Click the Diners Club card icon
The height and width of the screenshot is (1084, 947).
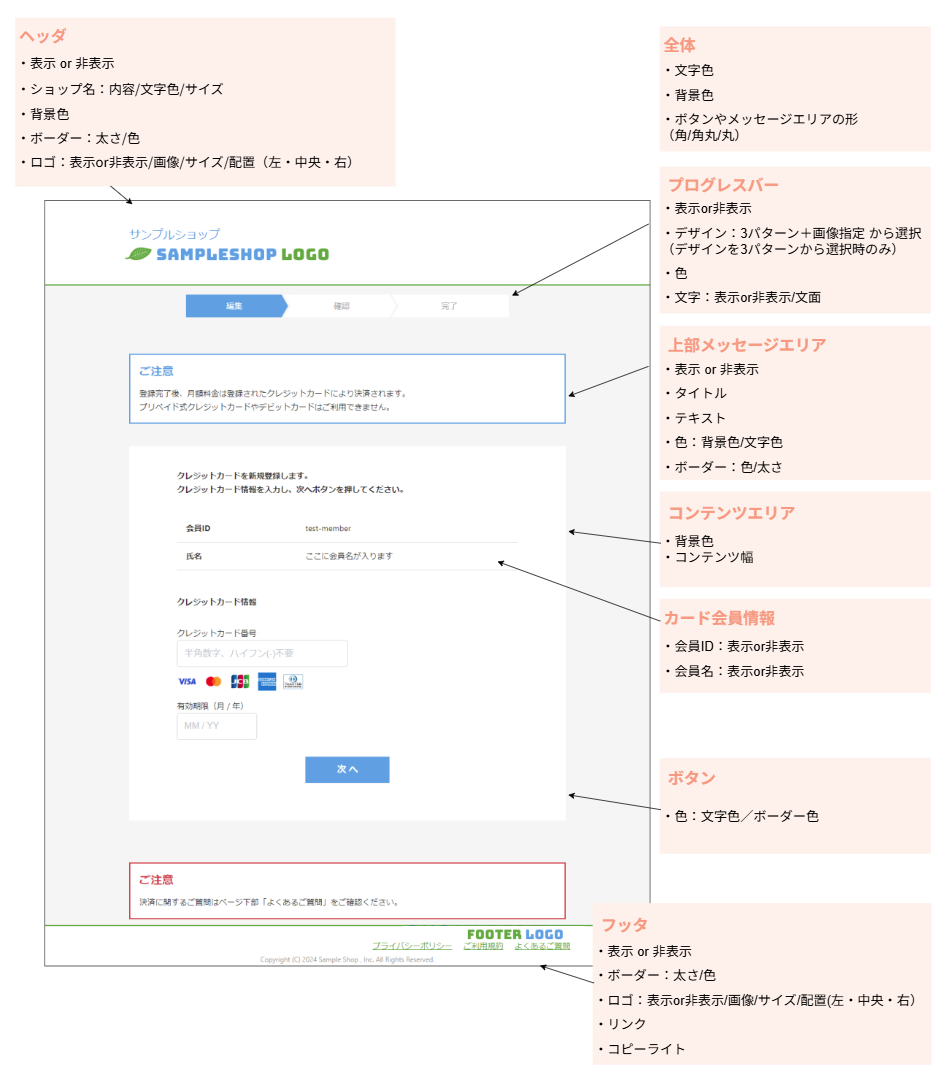(292, 681)
